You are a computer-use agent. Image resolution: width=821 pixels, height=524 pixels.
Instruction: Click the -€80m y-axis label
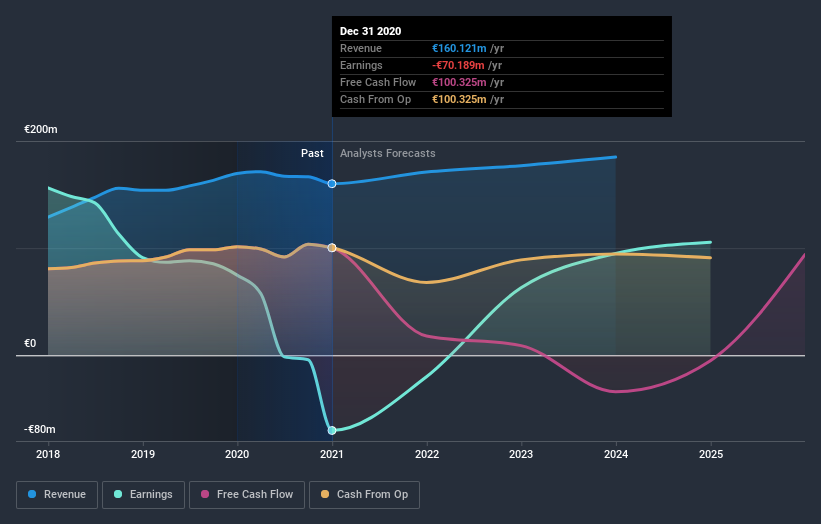(x=40, y=429)
